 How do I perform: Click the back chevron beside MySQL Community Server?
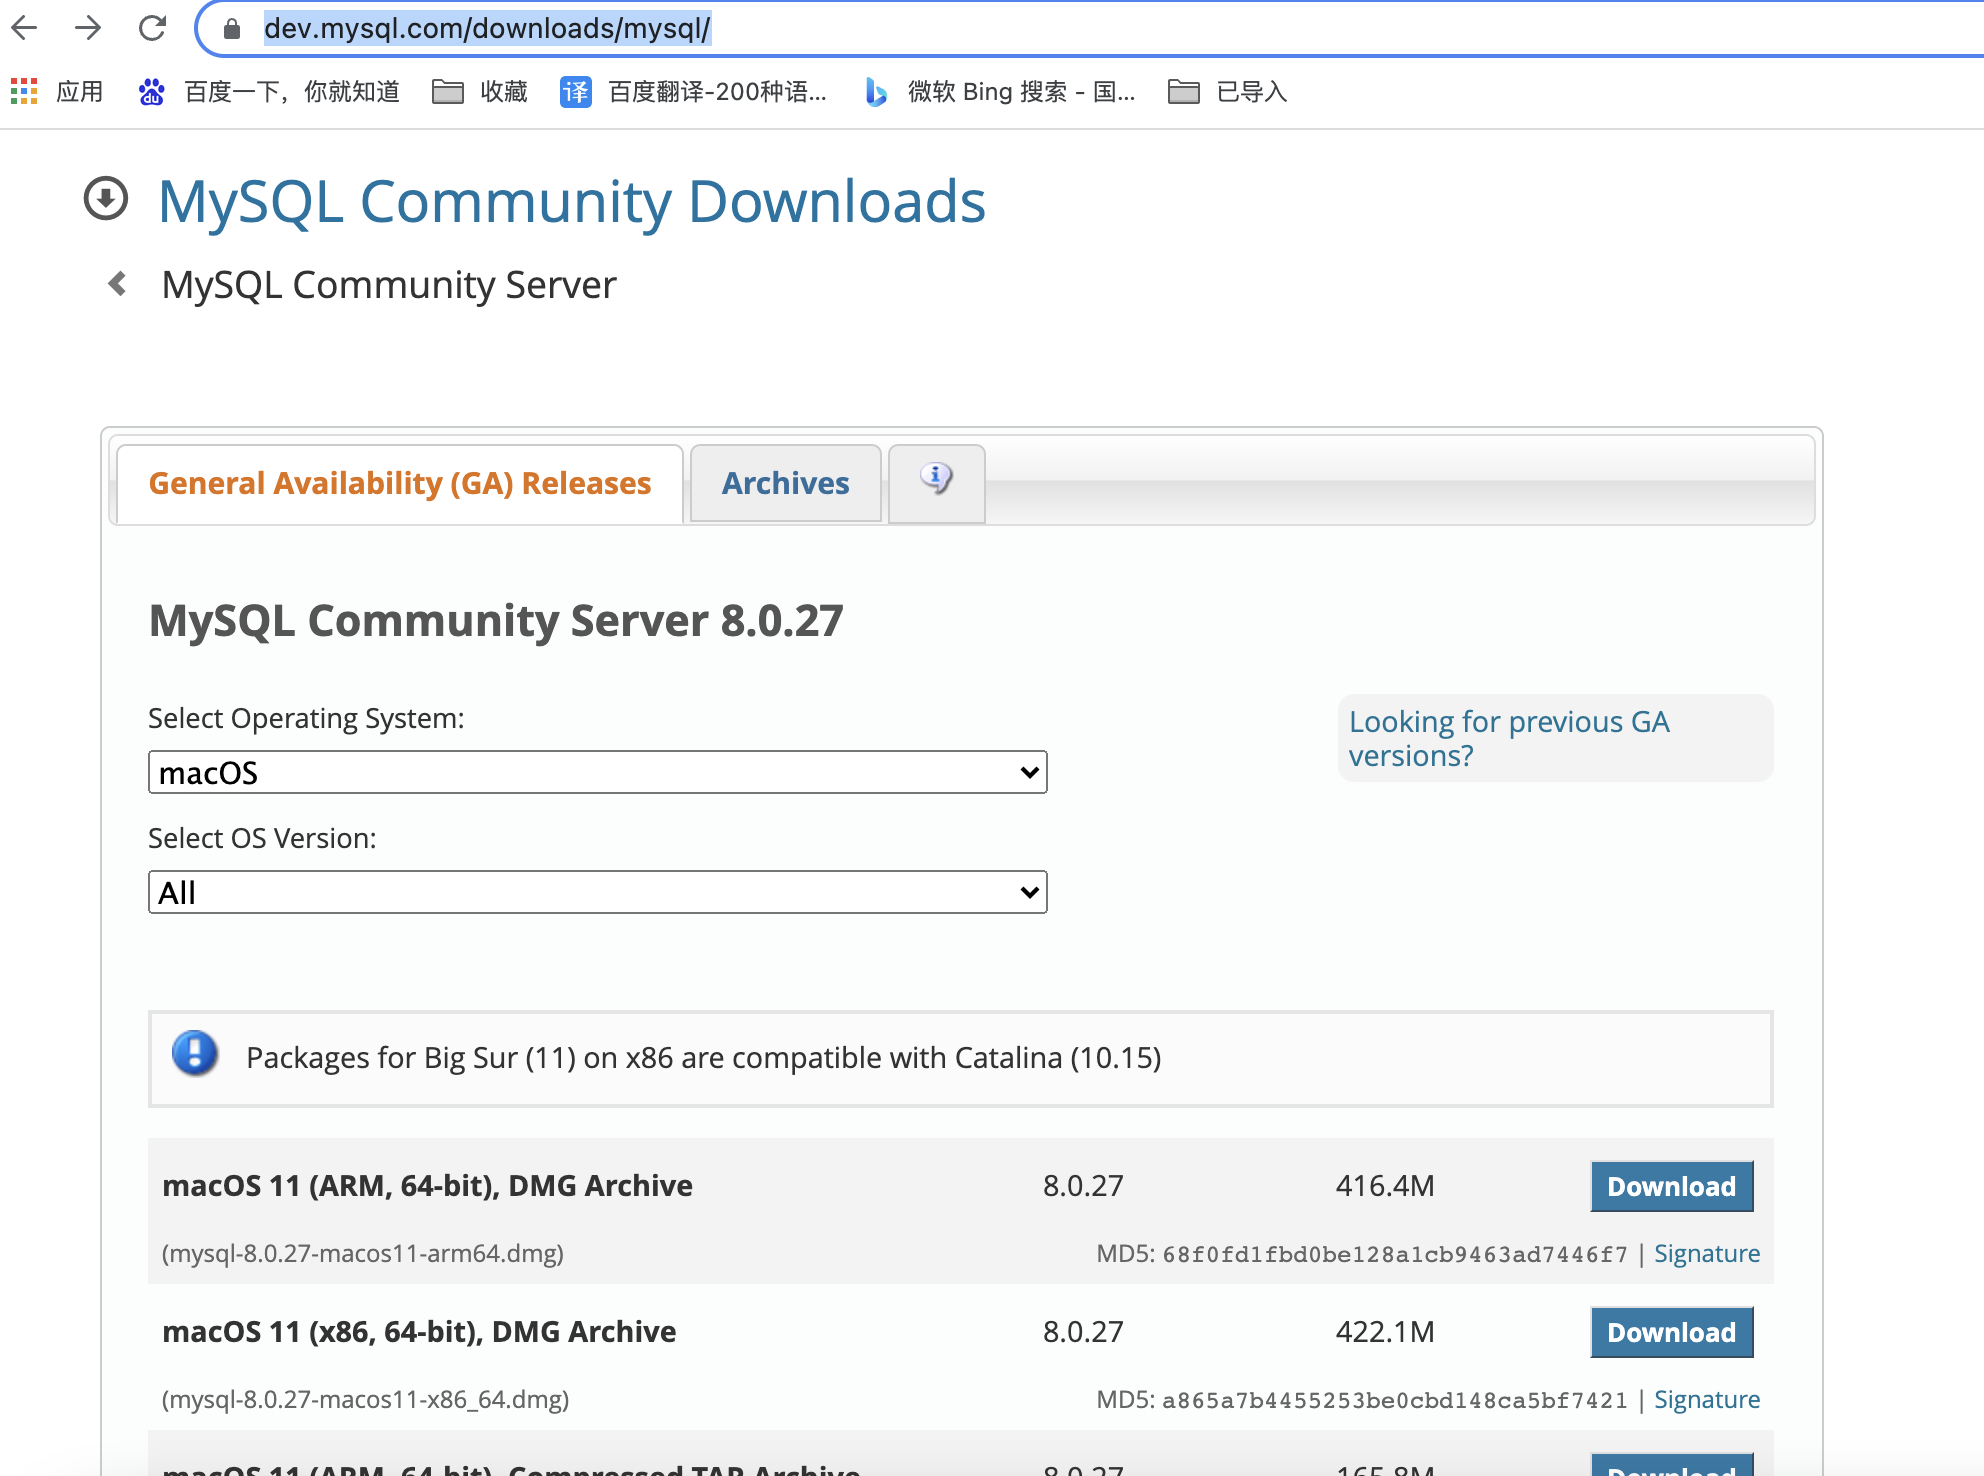(x=118, y=285)
